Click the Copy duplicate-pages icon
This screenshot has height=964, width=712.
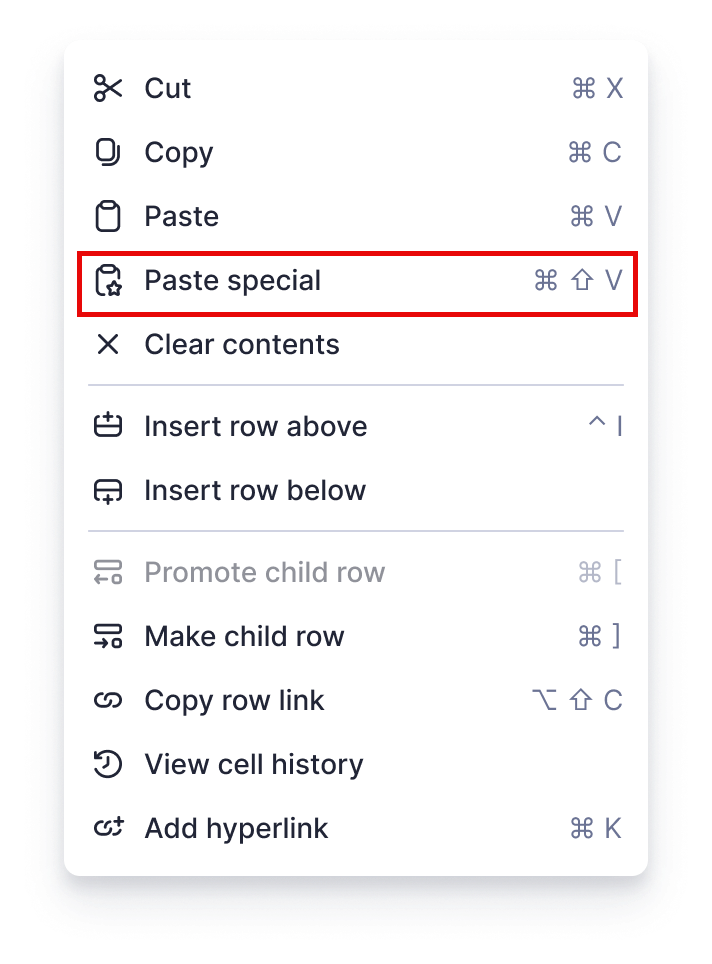(x=110, y=152)
